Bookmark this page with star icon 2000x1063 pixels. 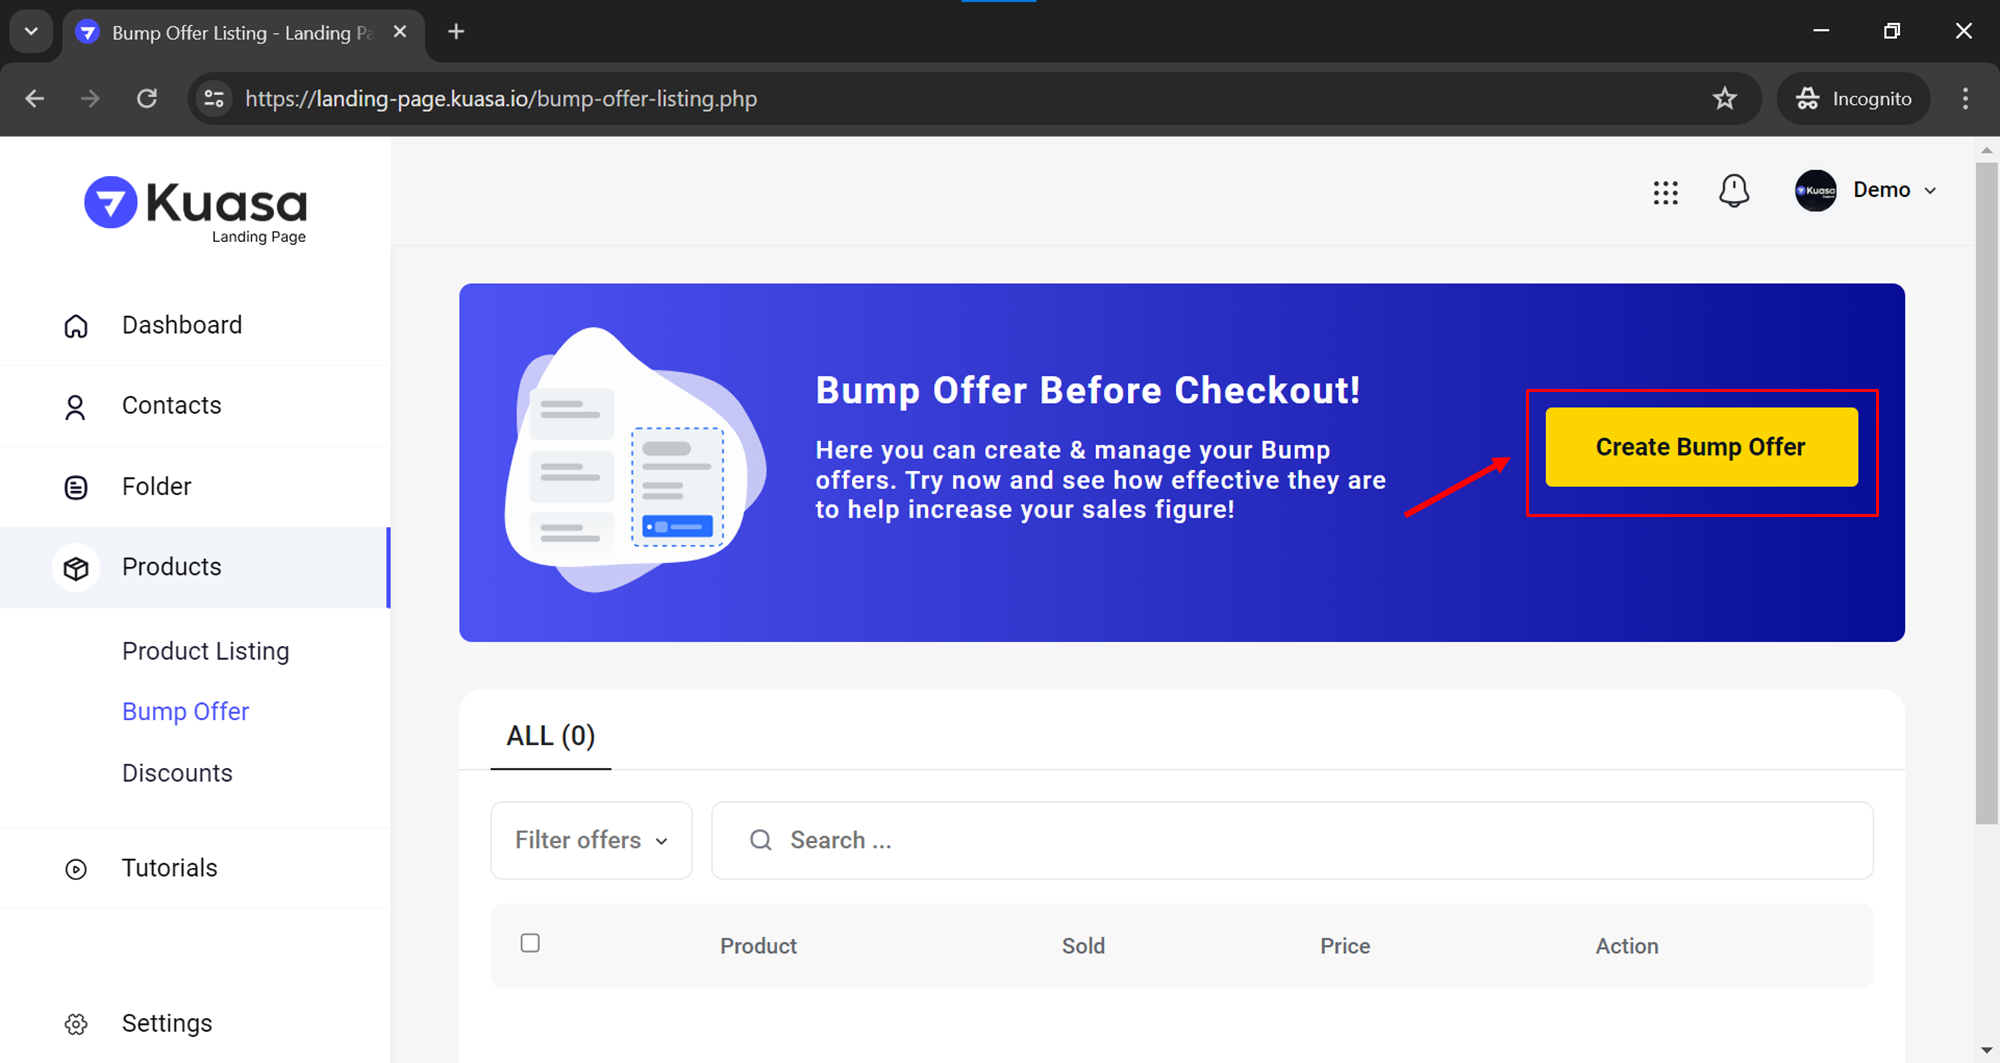pos(1725,99)
